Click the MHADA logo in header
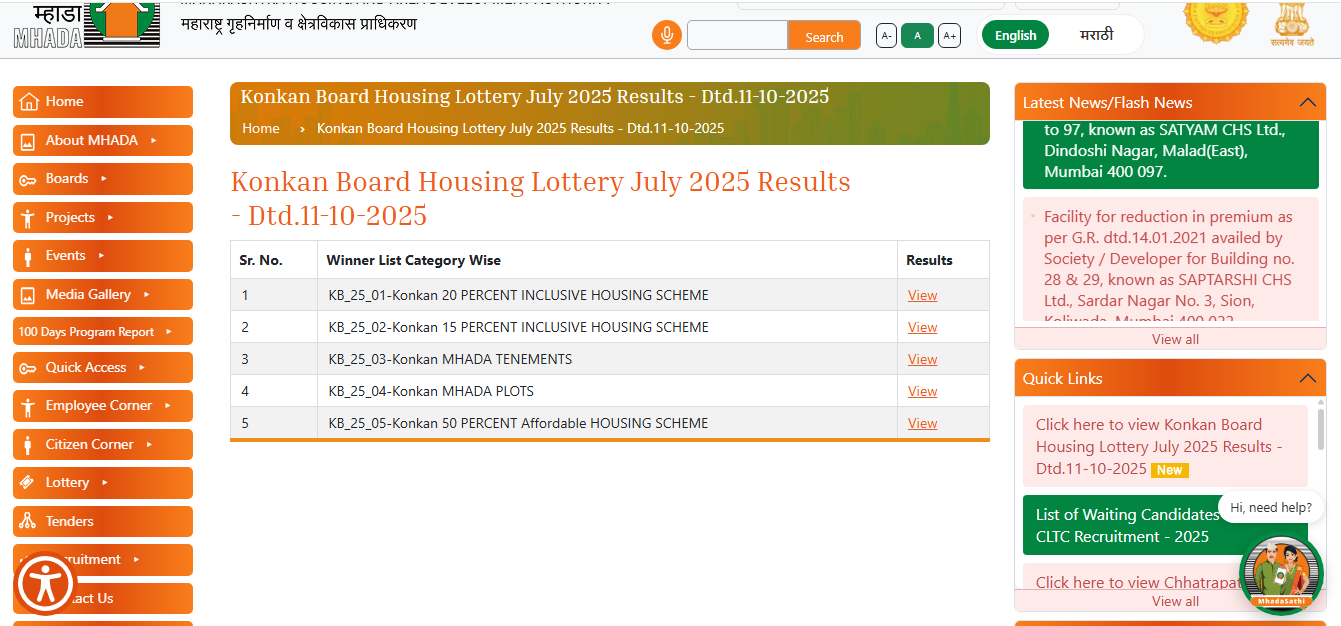Image resolution: width=1341 pixels, height=626 pixels. tap(86, 24)
